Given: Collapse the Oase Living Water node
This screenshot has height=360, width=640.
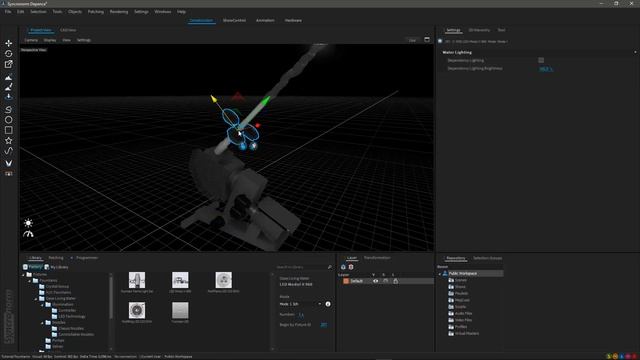Looking at the screenshot, I should point(36,299).
